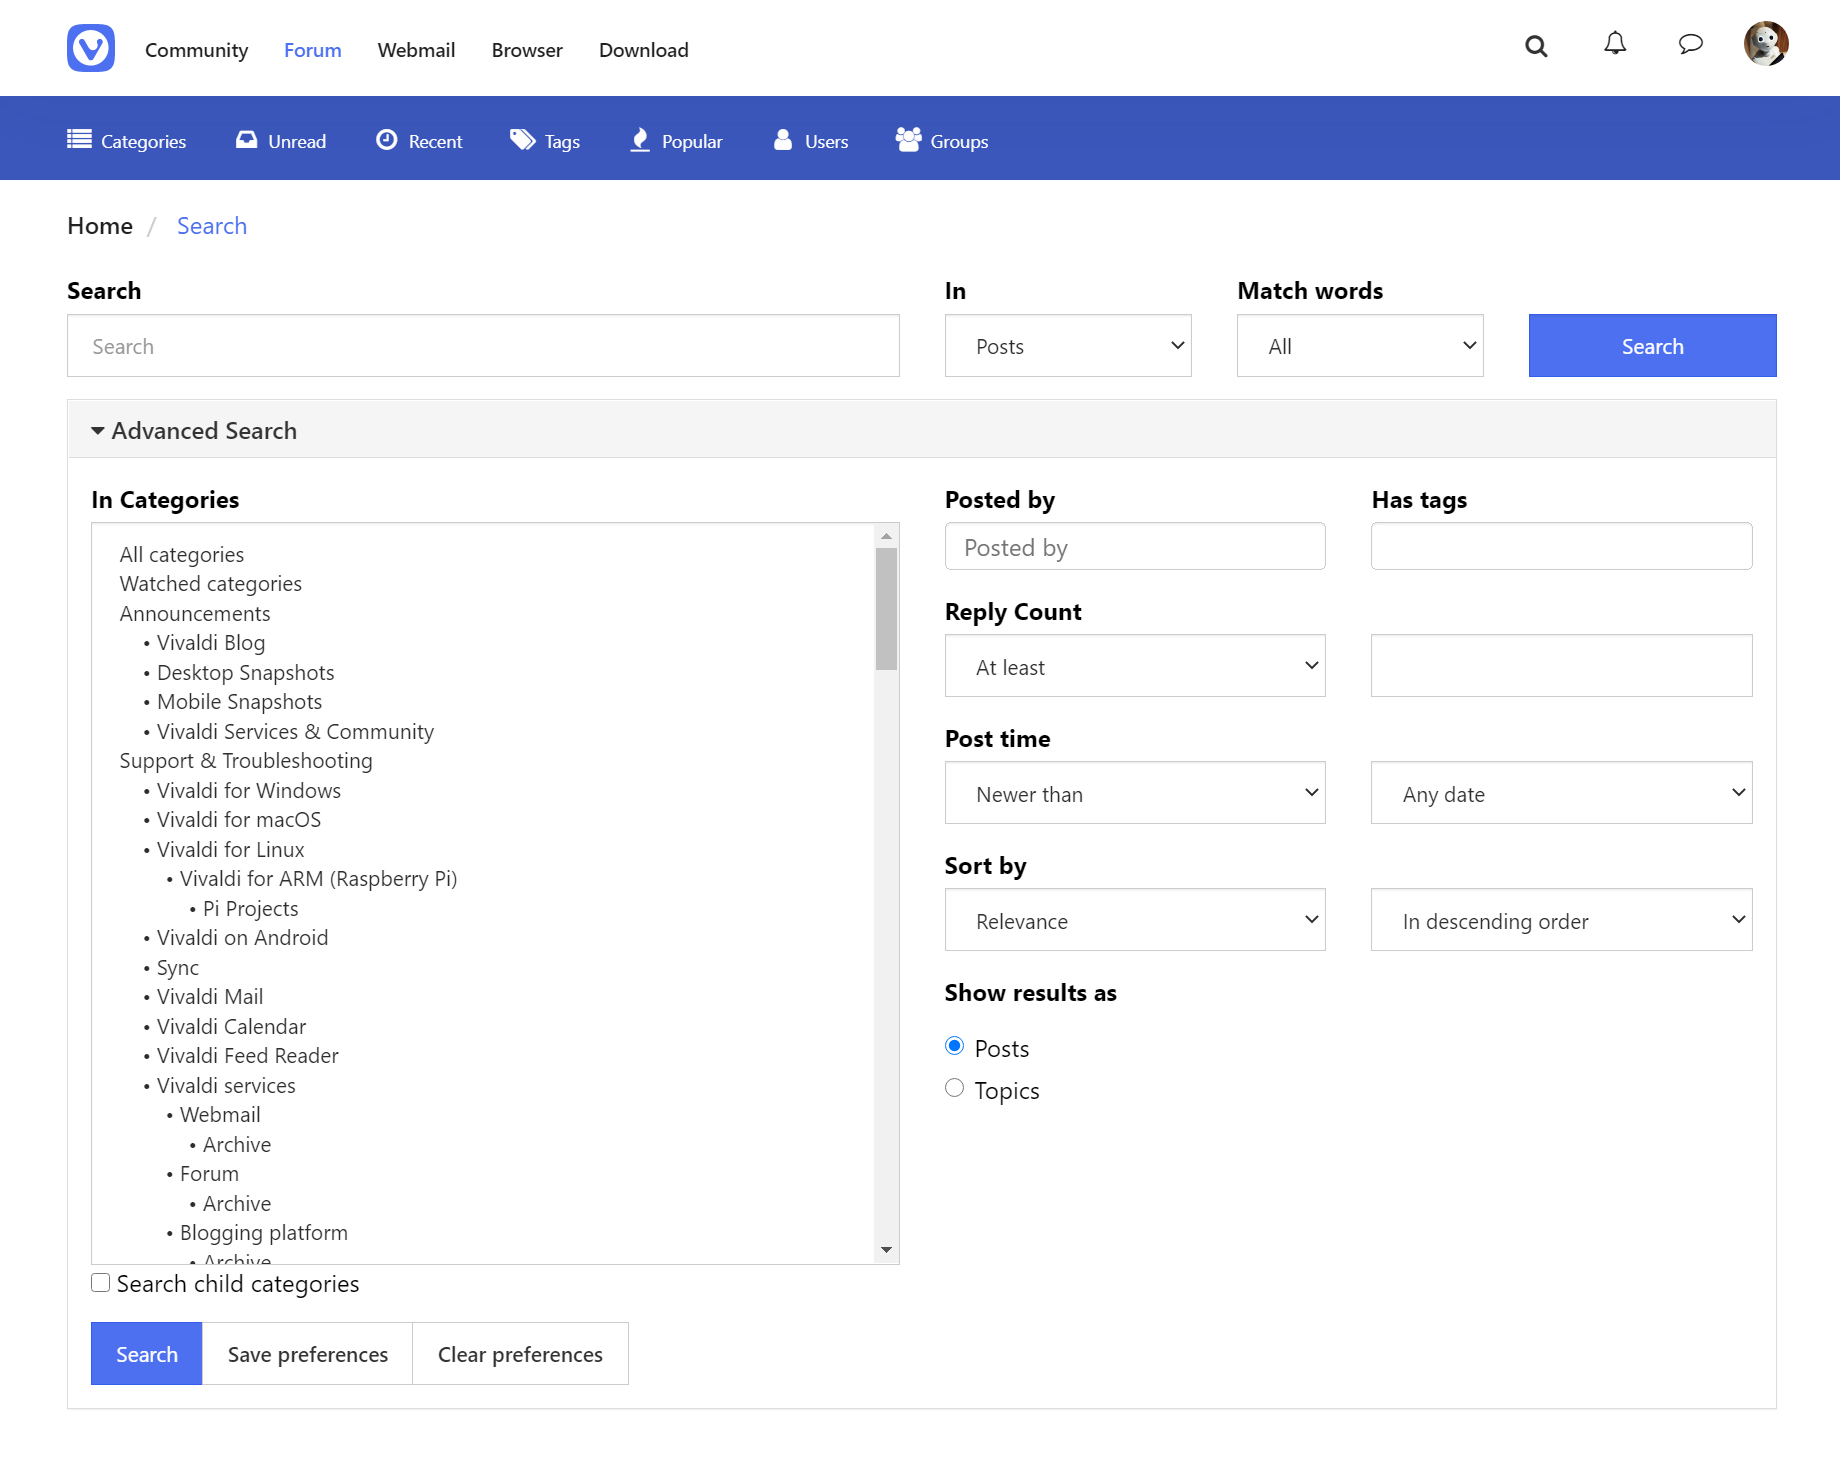The width and height of the screenshot is (1840, 1464).
Task: Go to Webmail
Action: 416,50
